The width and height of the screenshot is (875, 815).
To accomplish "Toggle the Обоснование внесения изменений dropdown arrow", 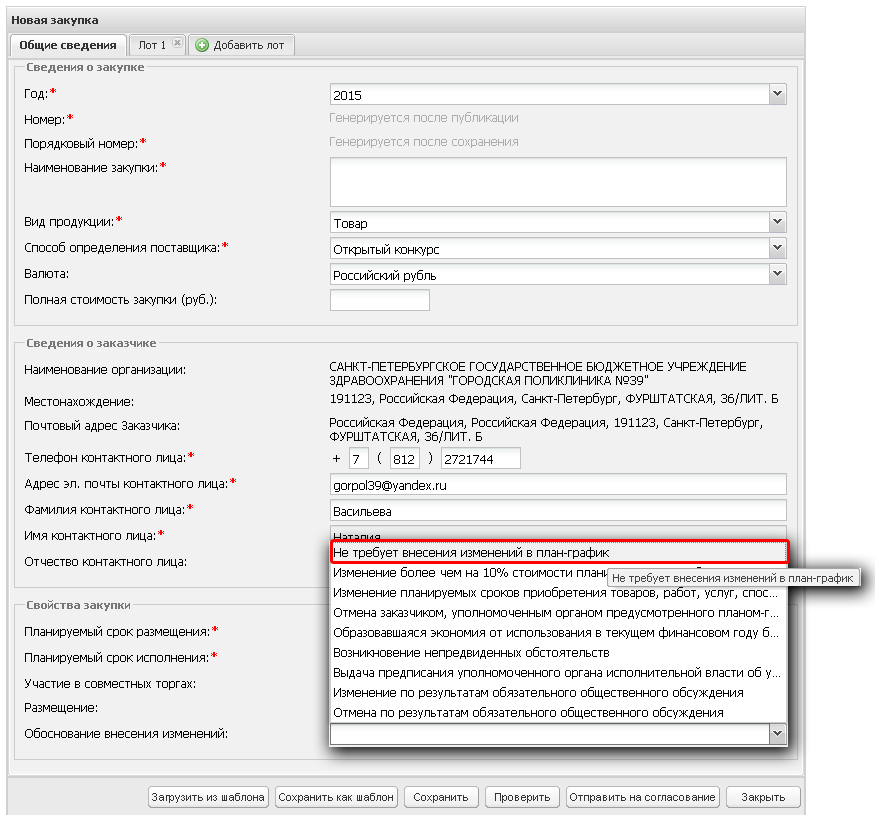I will click(x=777, y=734).
